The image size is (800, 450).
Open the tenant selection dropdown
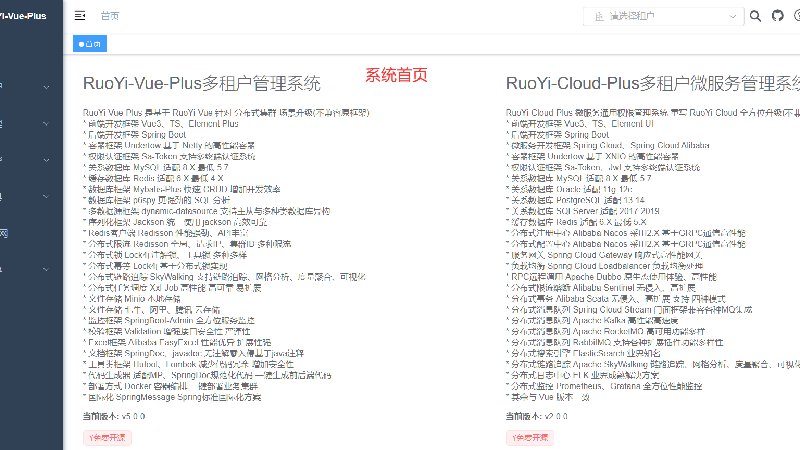click(x=663, y=16)
